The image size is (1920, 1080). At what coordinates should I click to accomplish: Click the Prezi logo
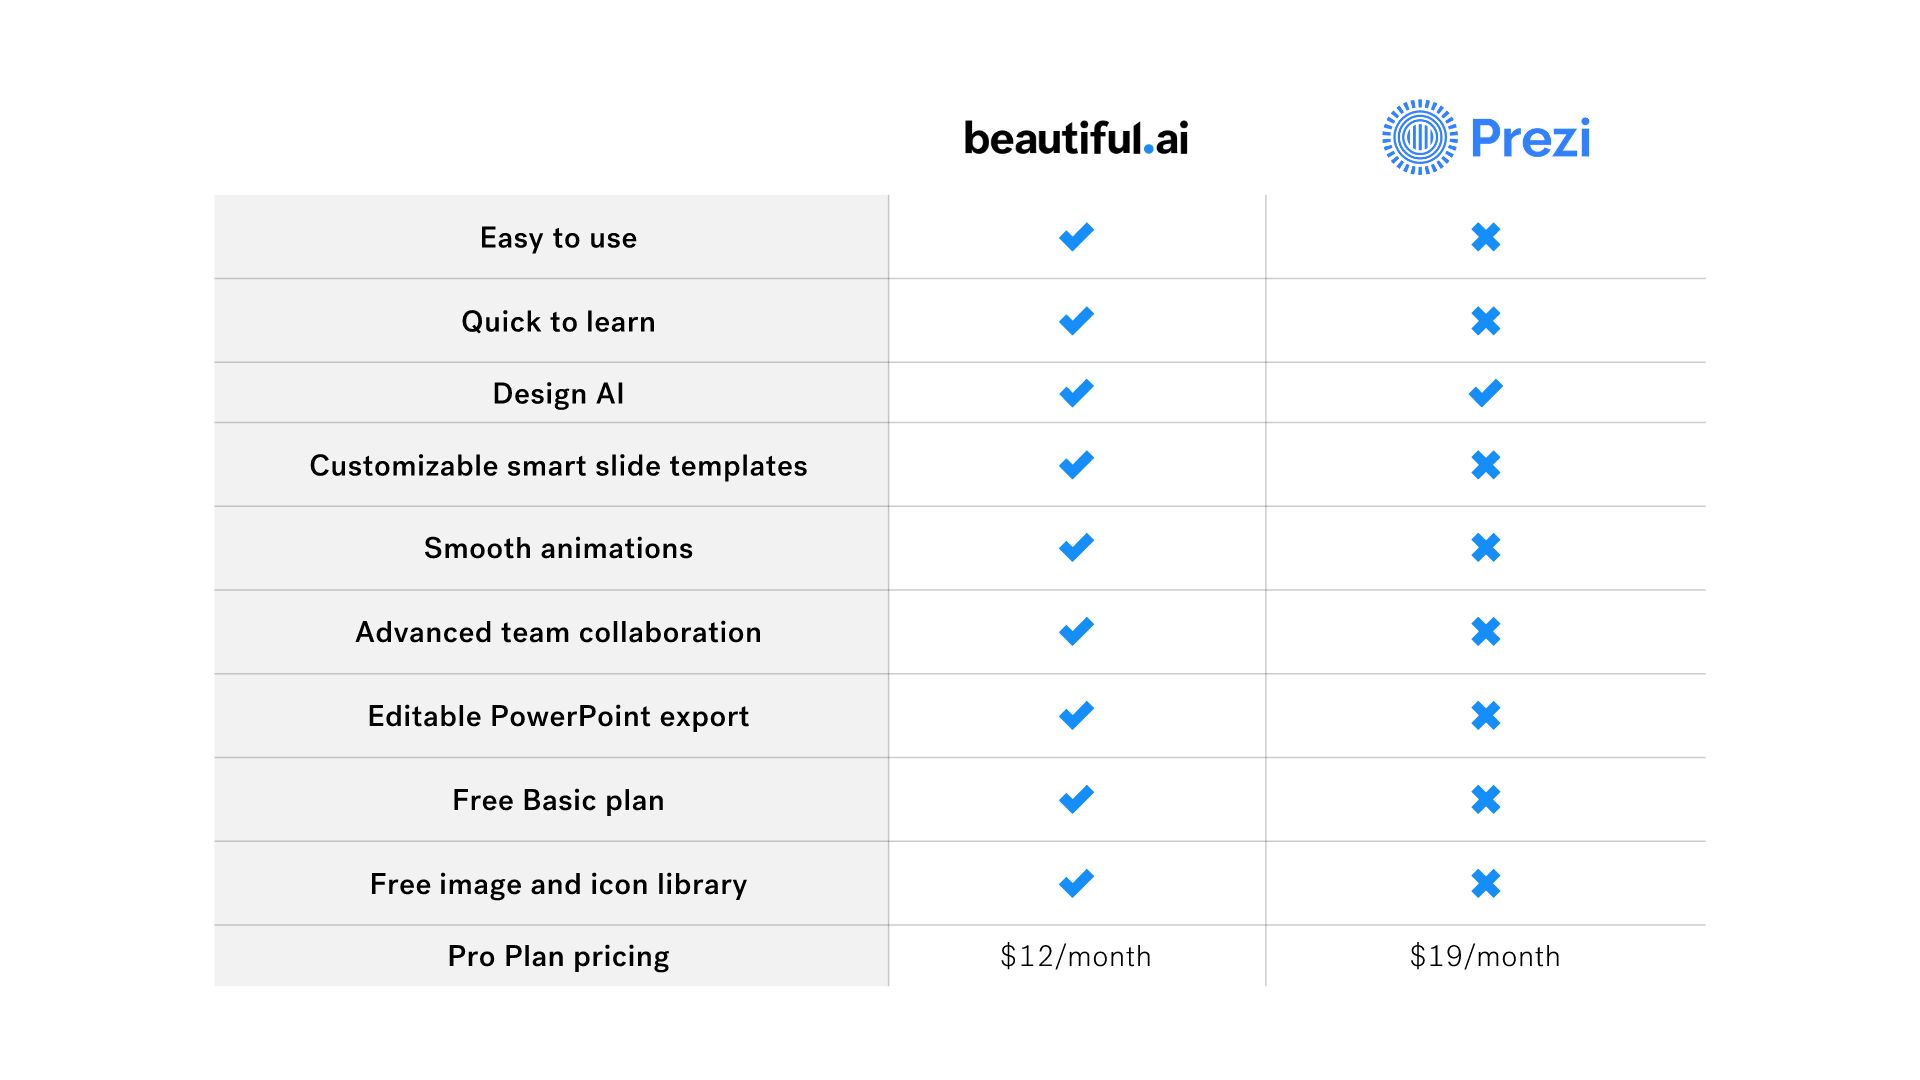1486,137
